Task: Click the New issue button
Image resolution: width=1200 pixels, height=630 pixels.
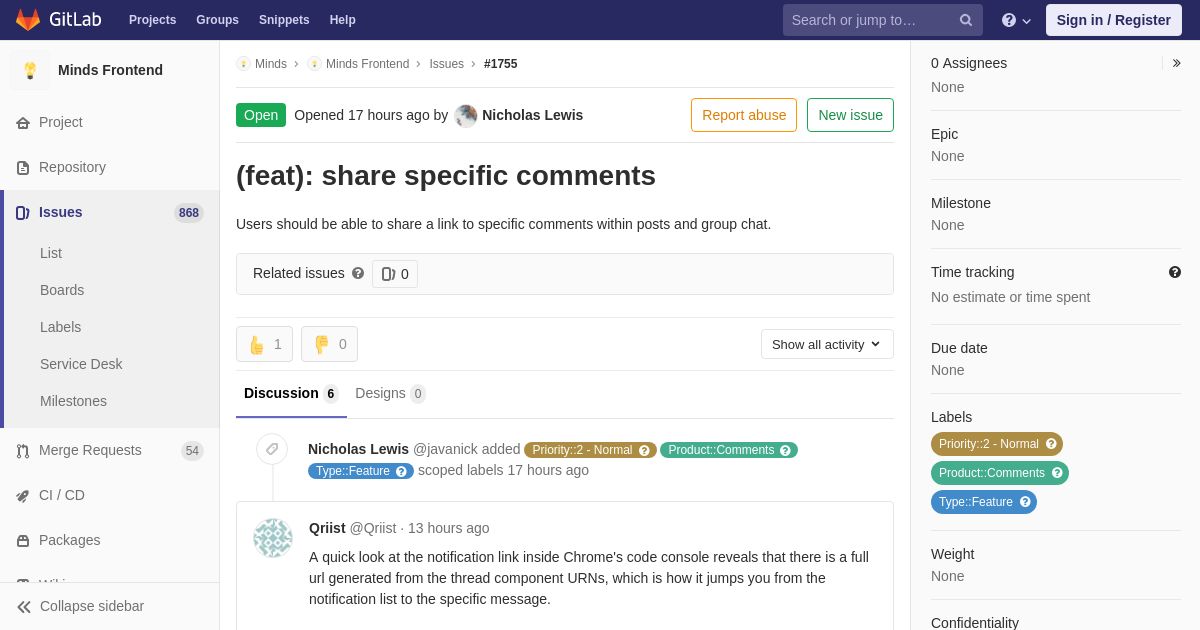Action: coord(850,115)
